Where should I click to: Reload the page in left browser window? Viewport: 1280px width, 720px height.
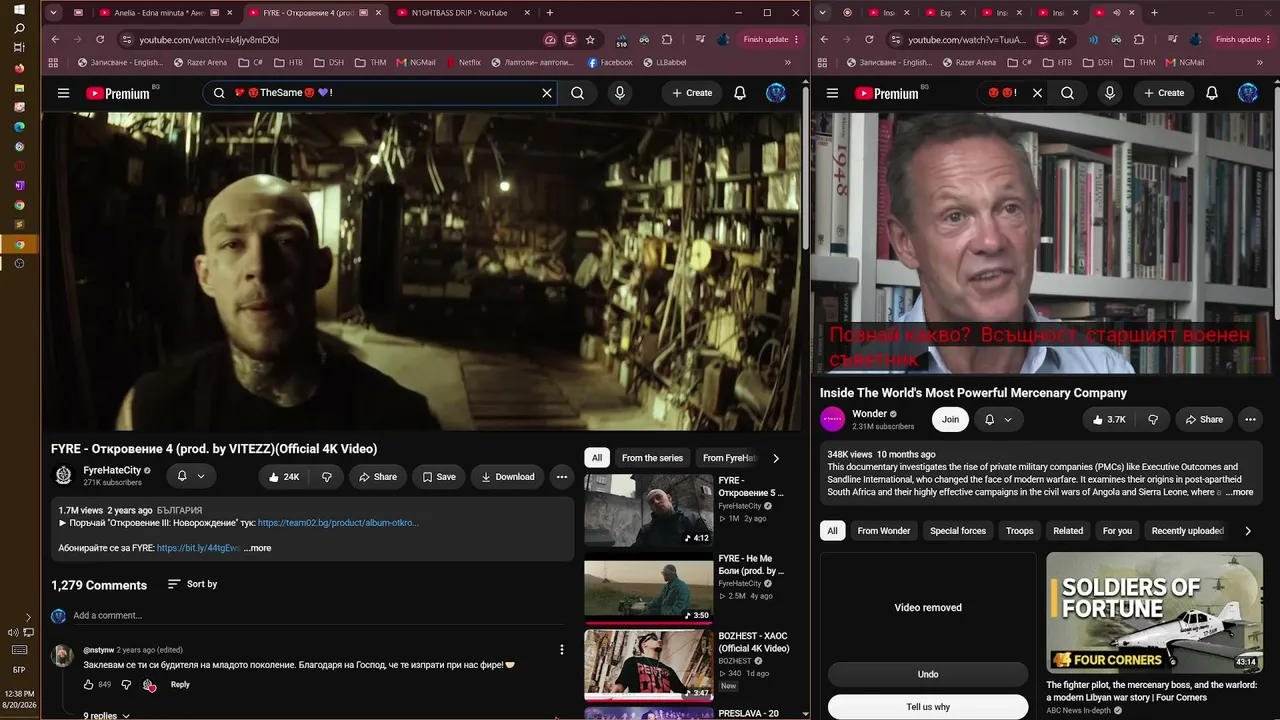pos(100,39)
